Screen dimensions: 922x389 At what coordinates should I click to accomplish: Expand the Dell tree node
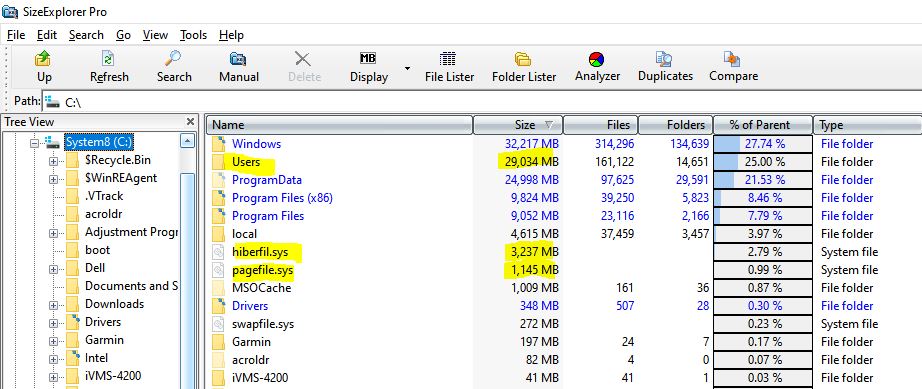(54, 269)
